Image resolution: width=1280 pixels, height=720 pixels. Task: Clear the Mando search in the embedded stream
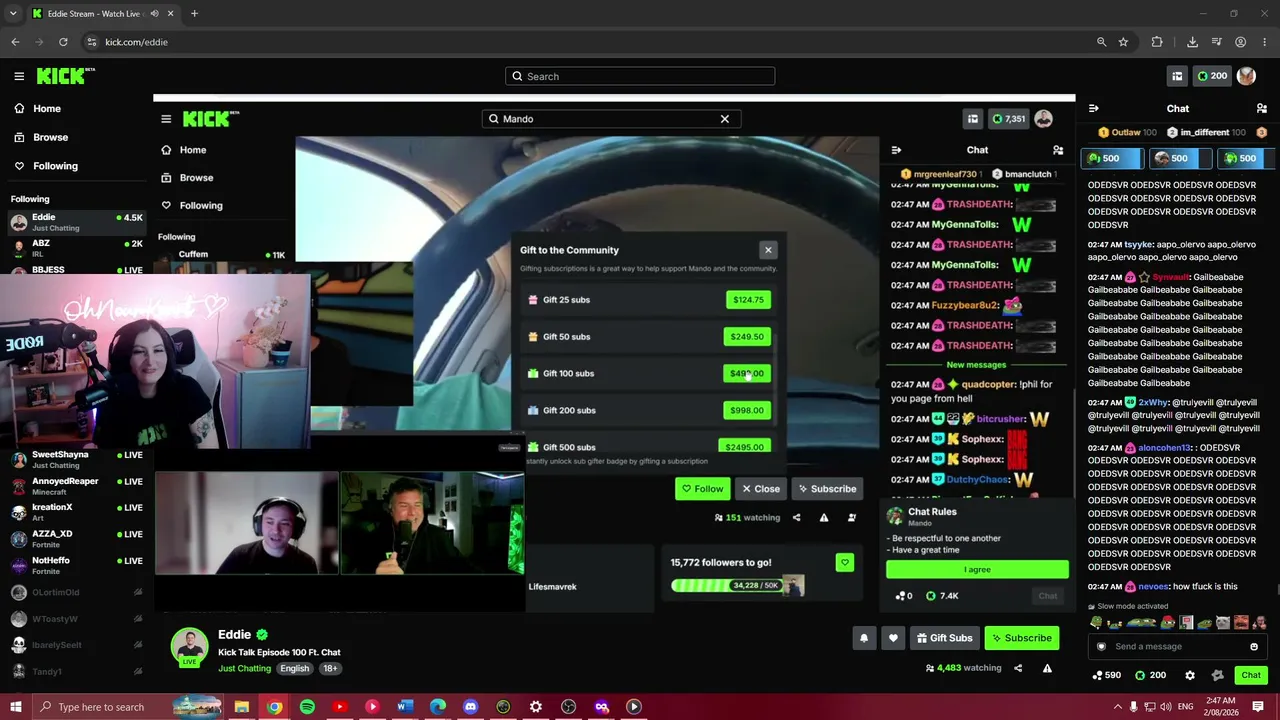tap(725, 119)
